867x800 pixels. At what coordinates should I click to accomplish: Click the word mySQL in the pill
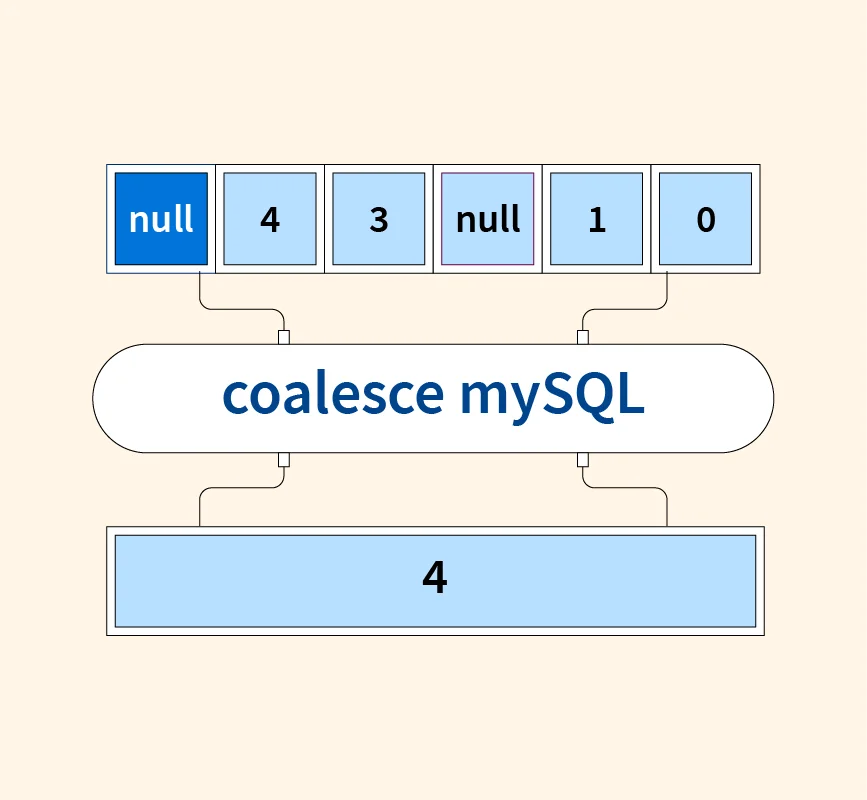pos(552,396)
